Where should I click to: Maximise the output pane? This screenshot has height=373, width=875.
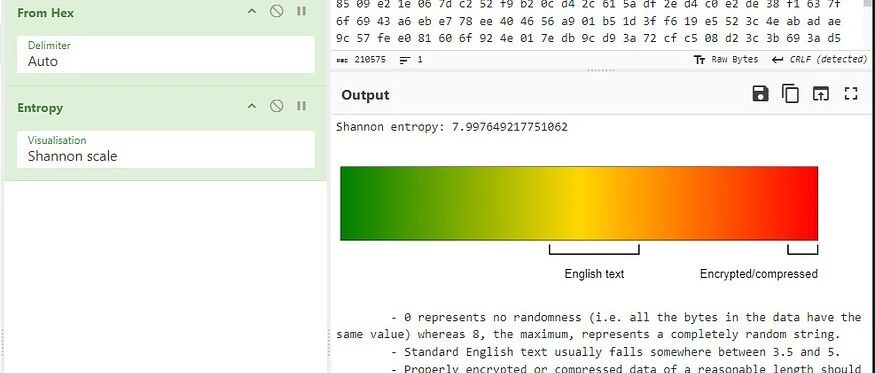(850, 94)
